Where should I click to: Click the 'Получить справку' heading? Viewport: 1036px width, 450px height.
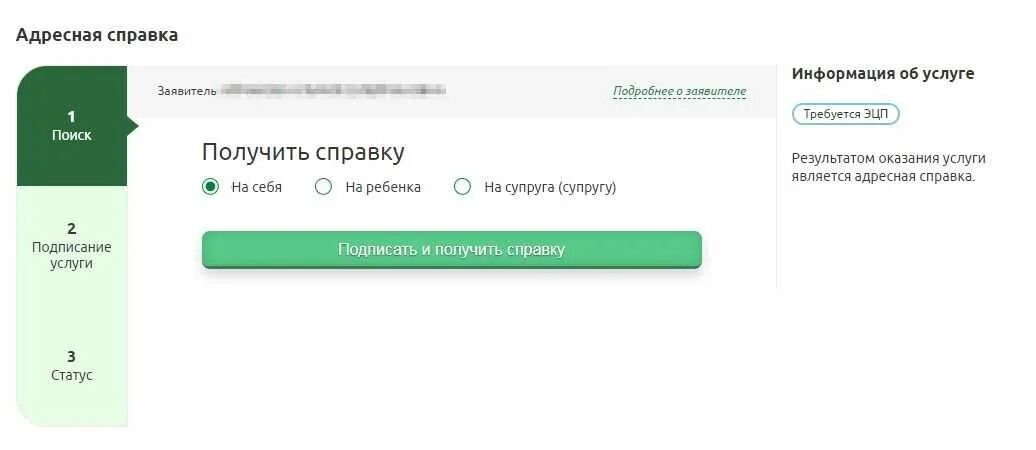coord(303,152)
